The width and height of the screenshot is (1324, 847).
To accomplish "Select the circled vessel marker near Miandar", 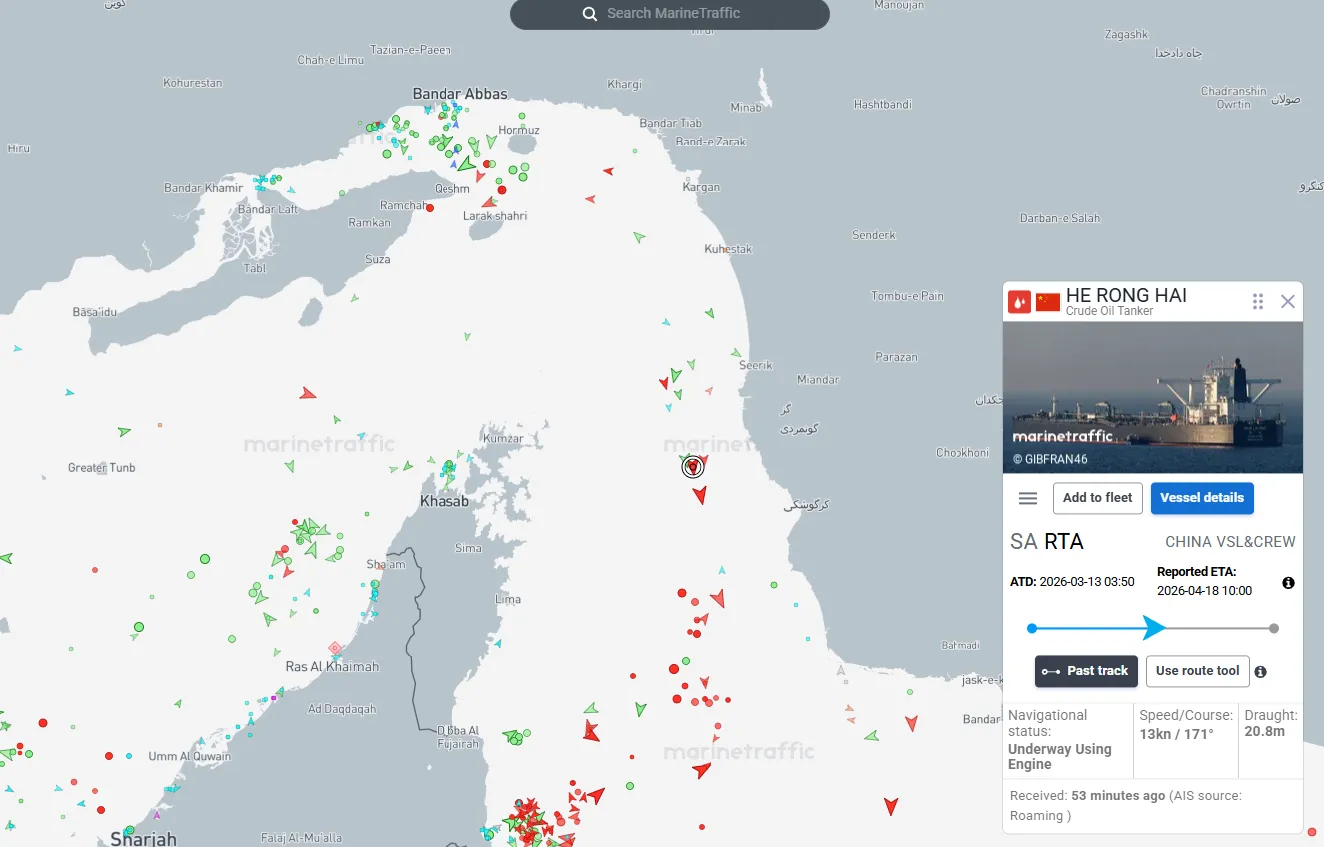I will click(x=693, y=466).
